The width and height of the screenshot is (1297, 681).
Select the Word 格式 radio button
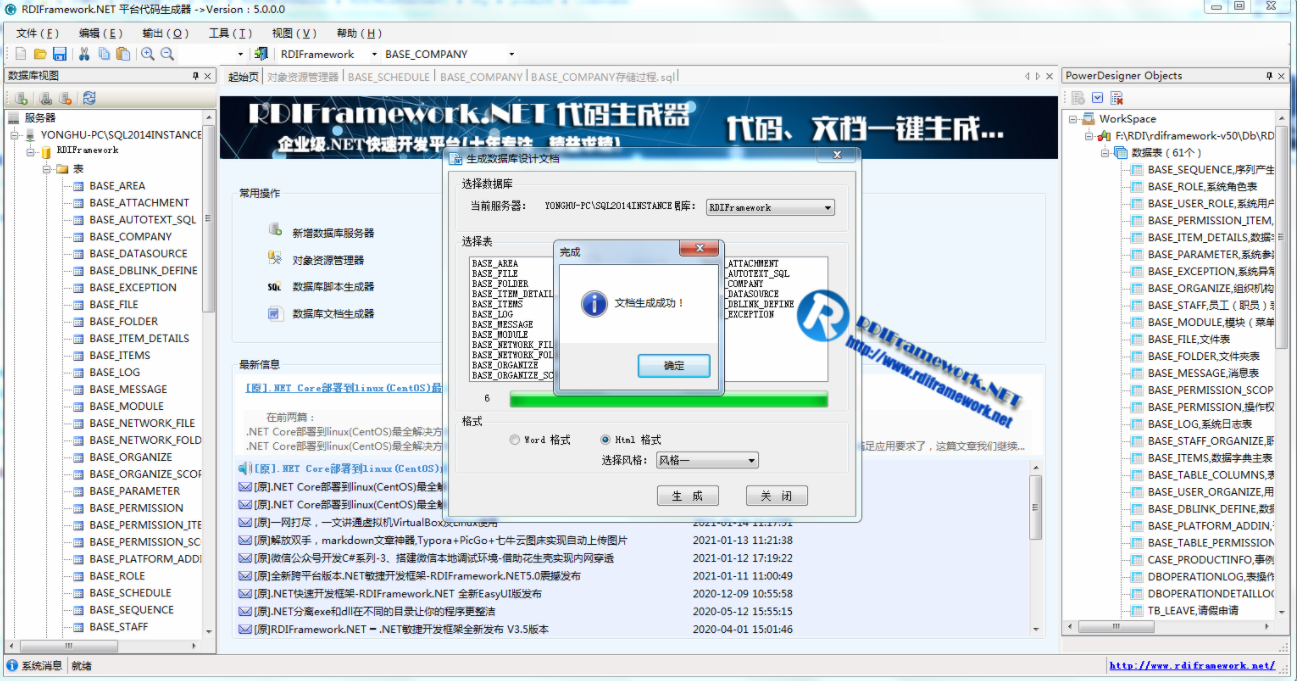[x=515, y=440]
